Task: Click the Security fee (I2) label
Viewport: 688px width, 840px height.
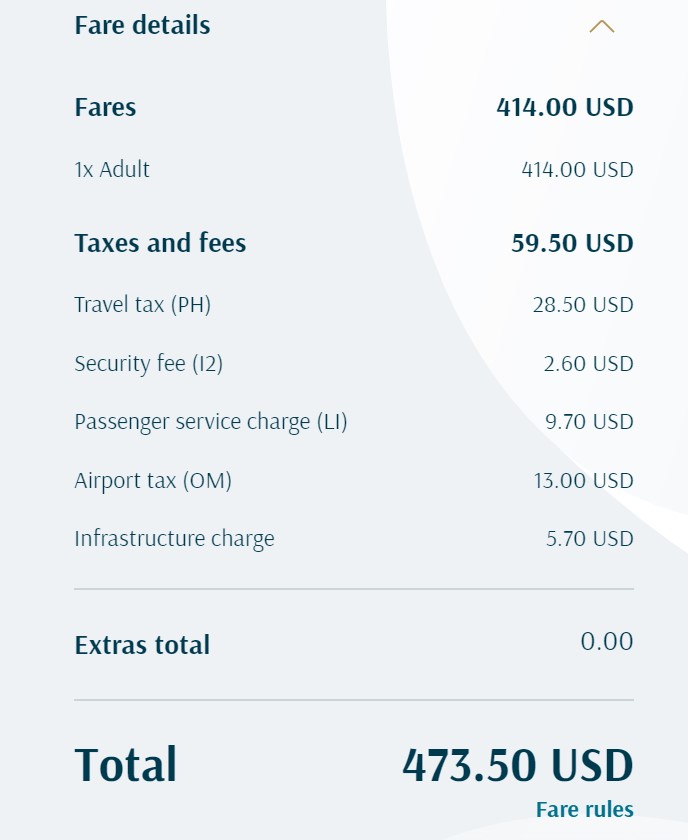Action: [x=148, y=363]
